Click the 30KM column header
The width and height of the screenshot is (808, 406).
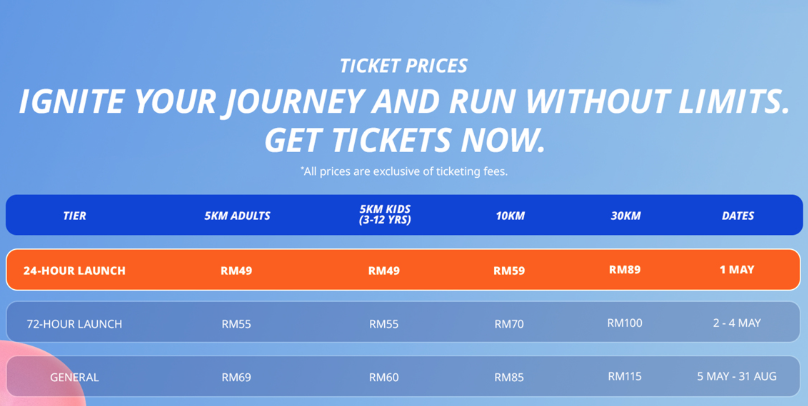[x=625, y=216]
